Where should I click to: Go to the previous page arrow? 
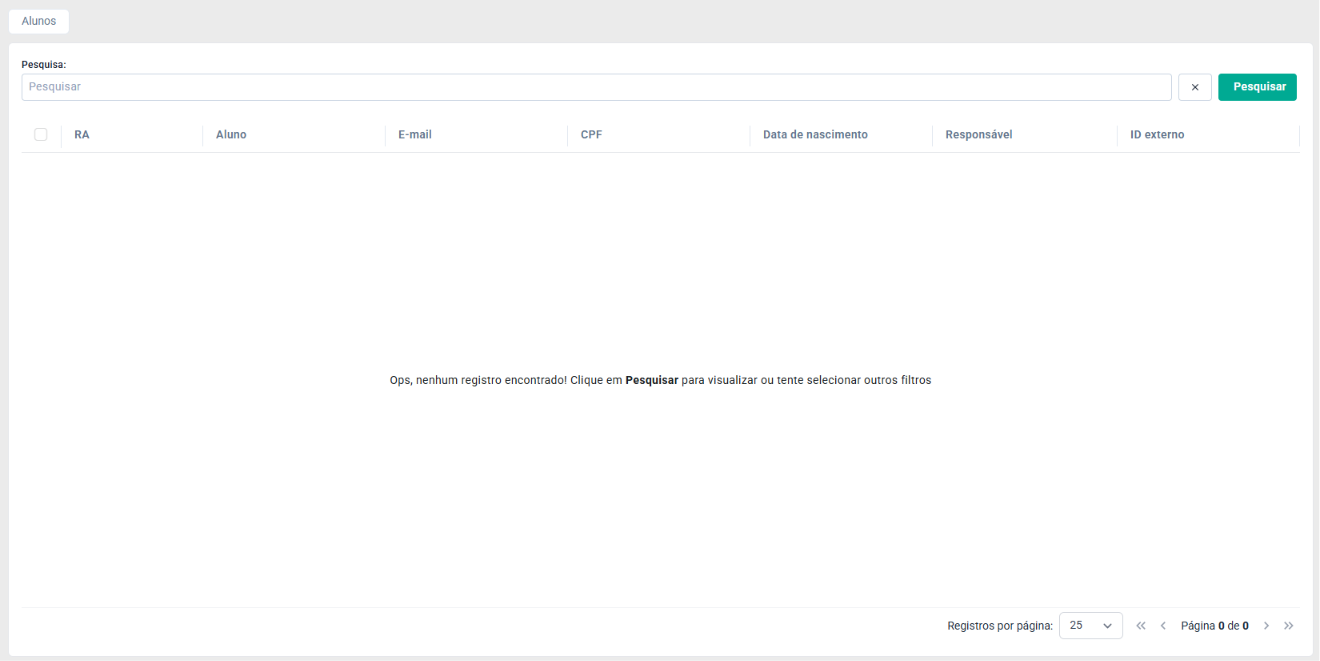point(1163,626)
